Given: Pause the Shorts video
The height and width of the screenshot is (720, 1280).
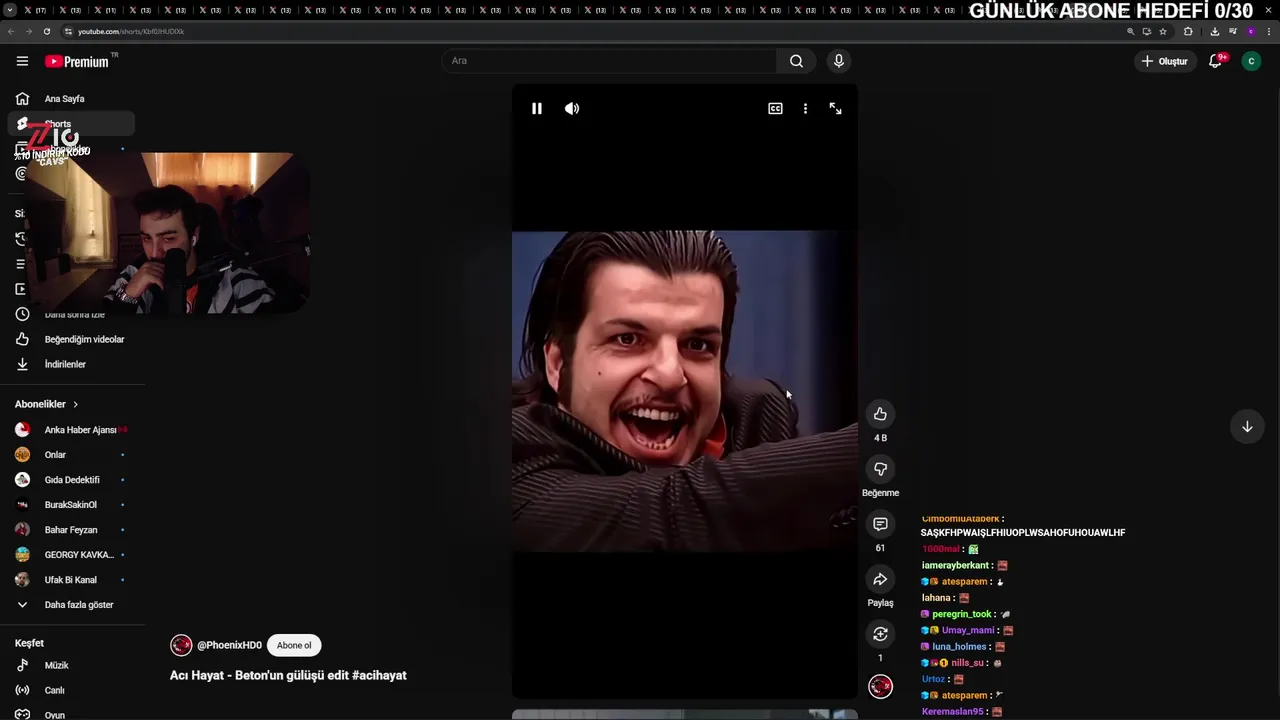Looking at the screenshot, I should (537, 108).
